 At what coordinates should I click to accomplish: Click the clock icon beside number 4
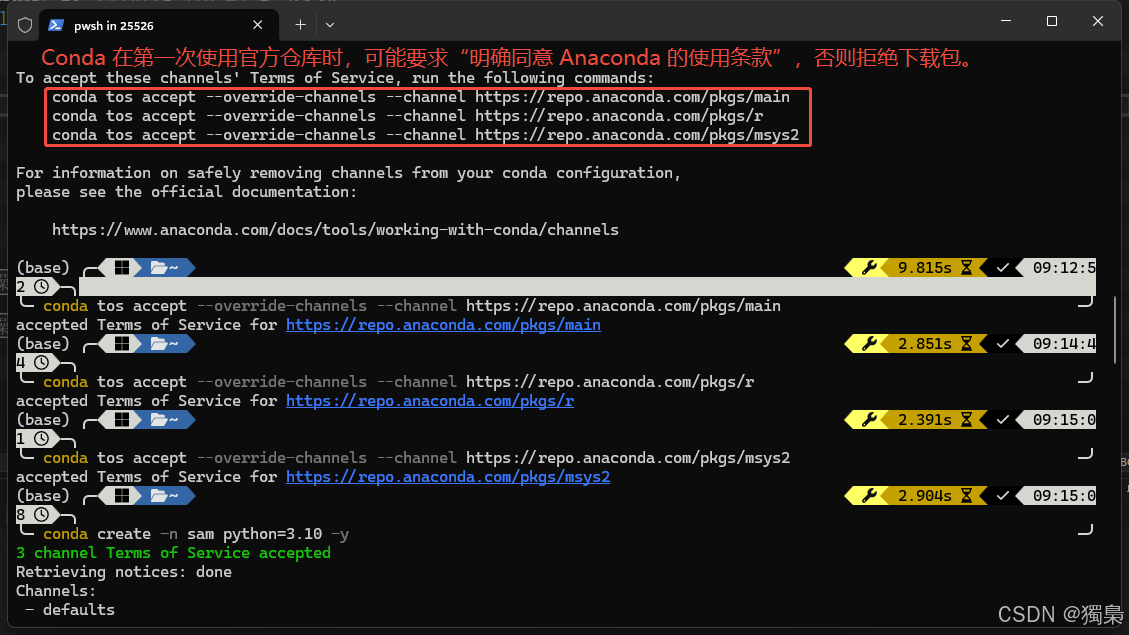pos(42,363)
